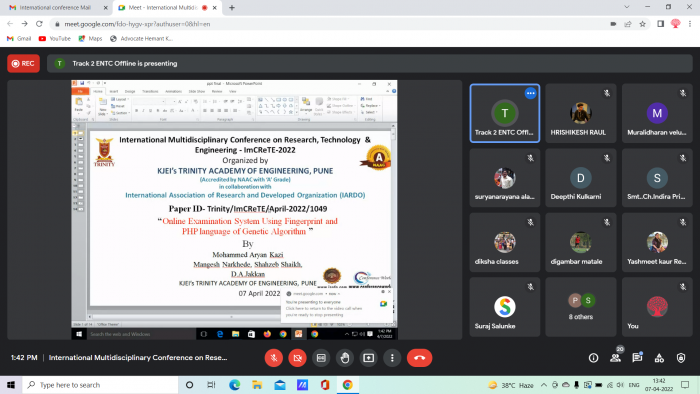Click the browser address bar
Image resolution: width=700 pixels, height=394 pixels.
tap(330, 24)
